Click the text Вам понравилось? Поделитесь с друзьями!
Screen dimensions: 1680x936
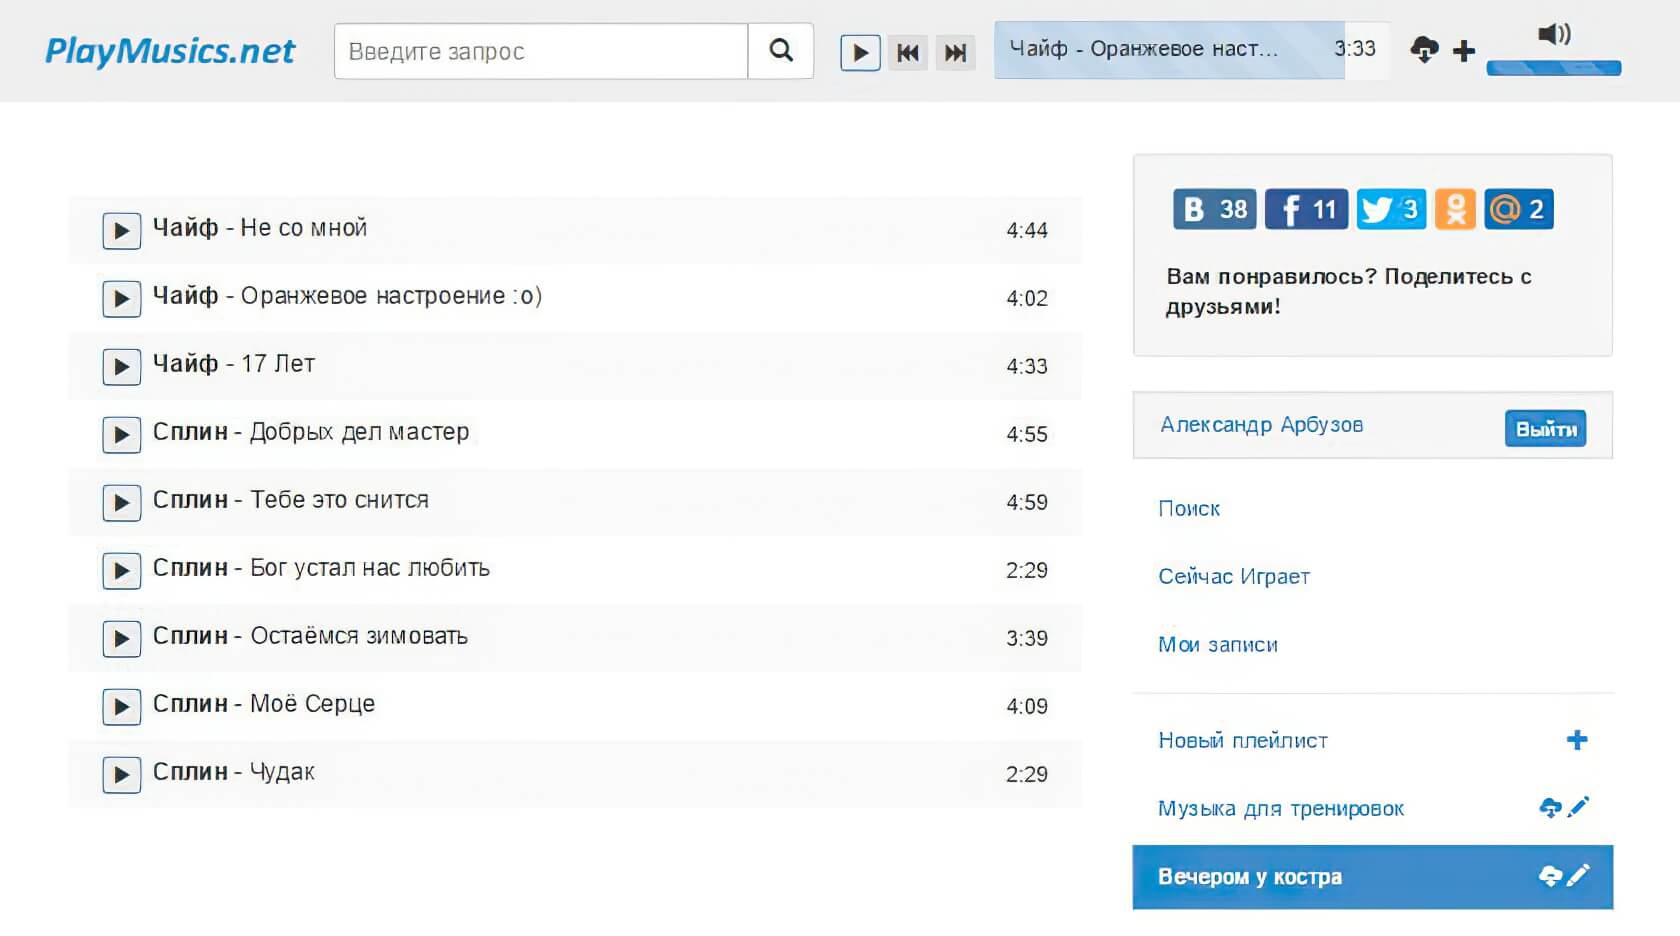(x=1349, y=291)
